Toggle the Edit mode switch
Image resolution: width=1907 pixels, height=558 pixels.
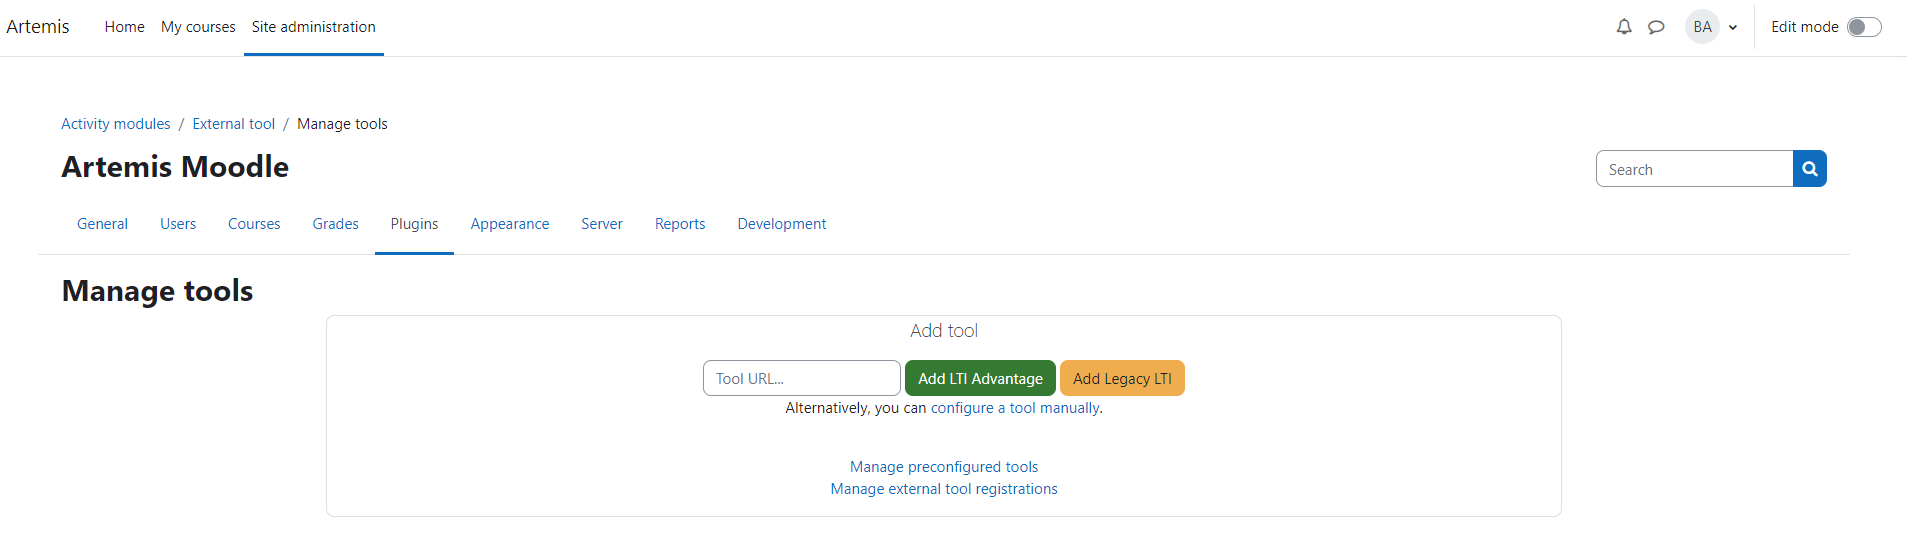[1863, 27]
